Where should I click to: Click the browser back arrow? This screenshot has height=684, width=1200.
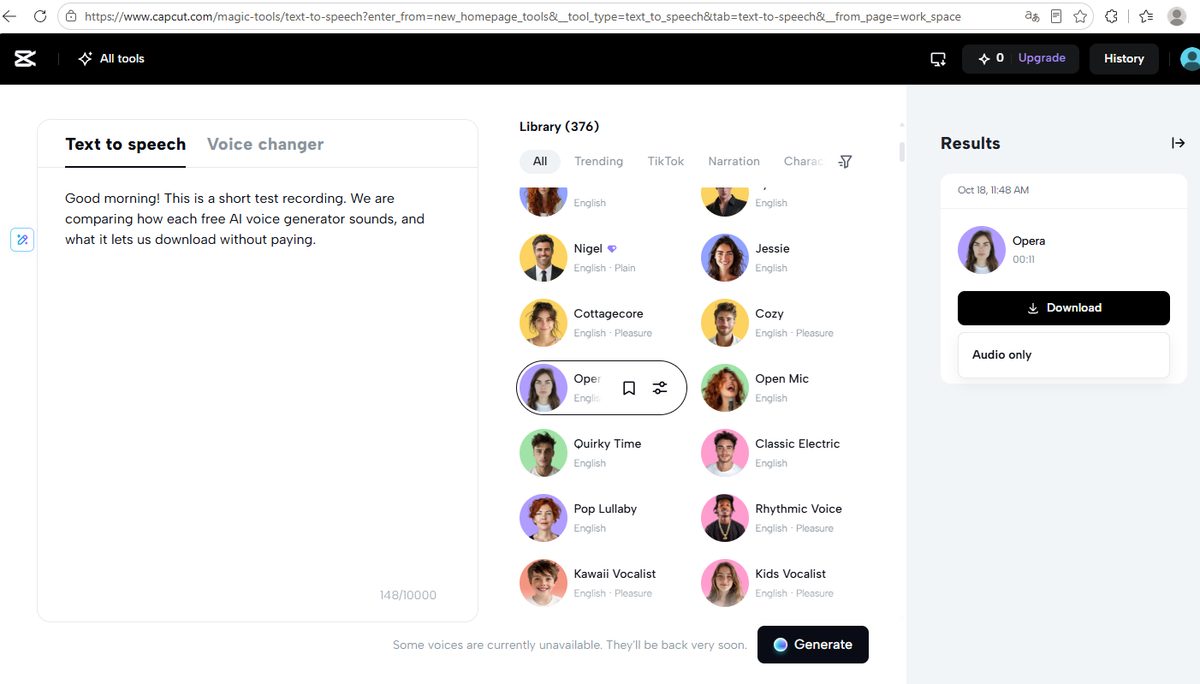pos(10,16)
